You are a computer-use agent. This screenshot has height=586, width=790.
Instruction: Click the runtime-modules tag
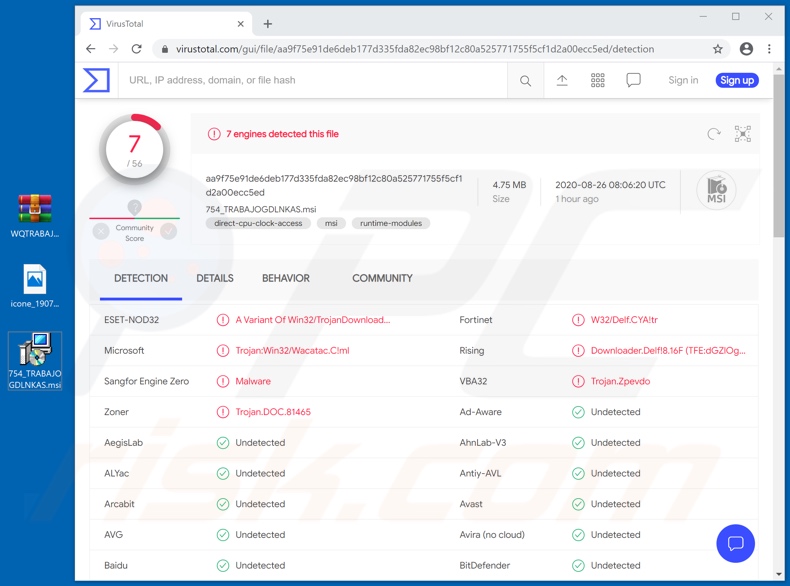[x=391, y=223]
